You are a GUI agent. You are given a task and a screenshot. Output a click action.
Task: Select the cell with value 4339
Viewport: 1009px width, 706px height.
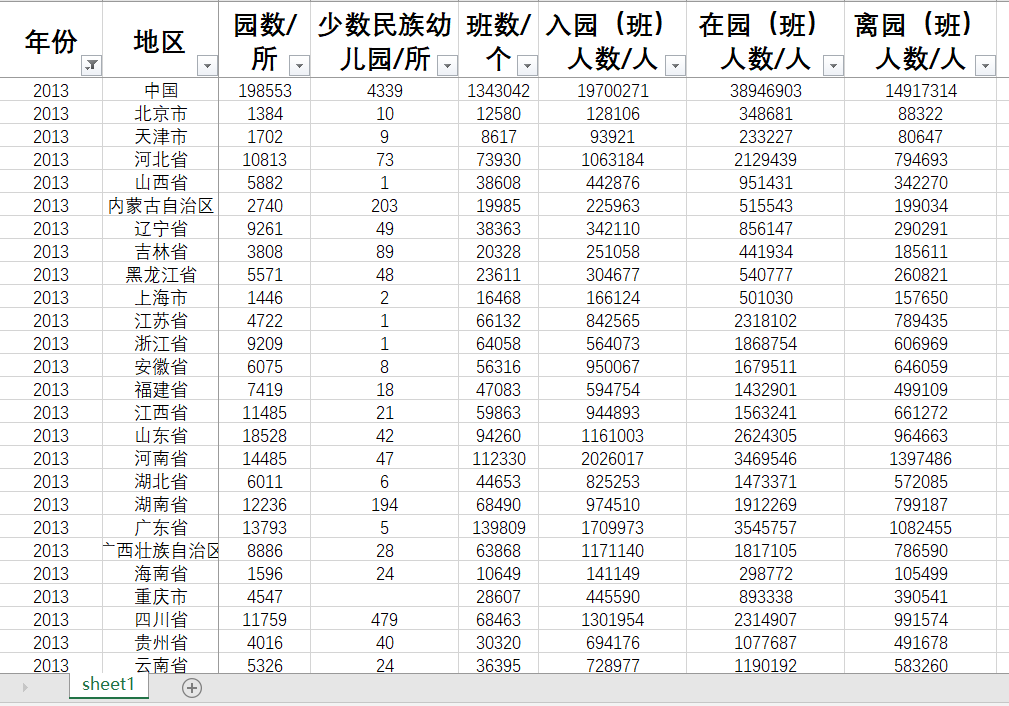[x=384, y=91]
